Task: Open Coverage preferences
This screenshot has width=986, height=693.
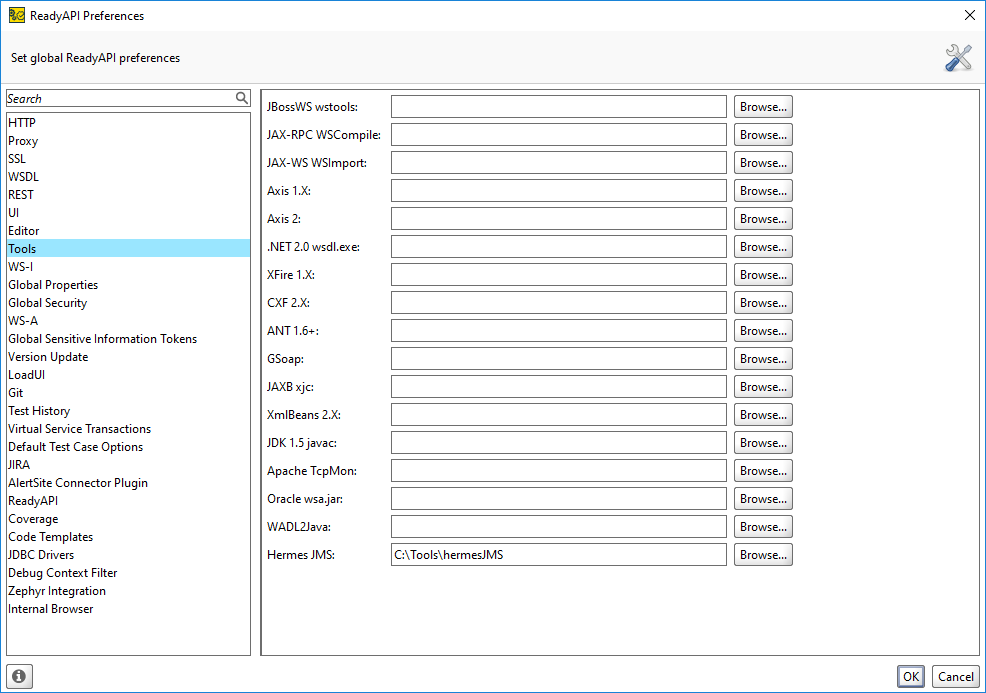Action: (x=128, y=519)
